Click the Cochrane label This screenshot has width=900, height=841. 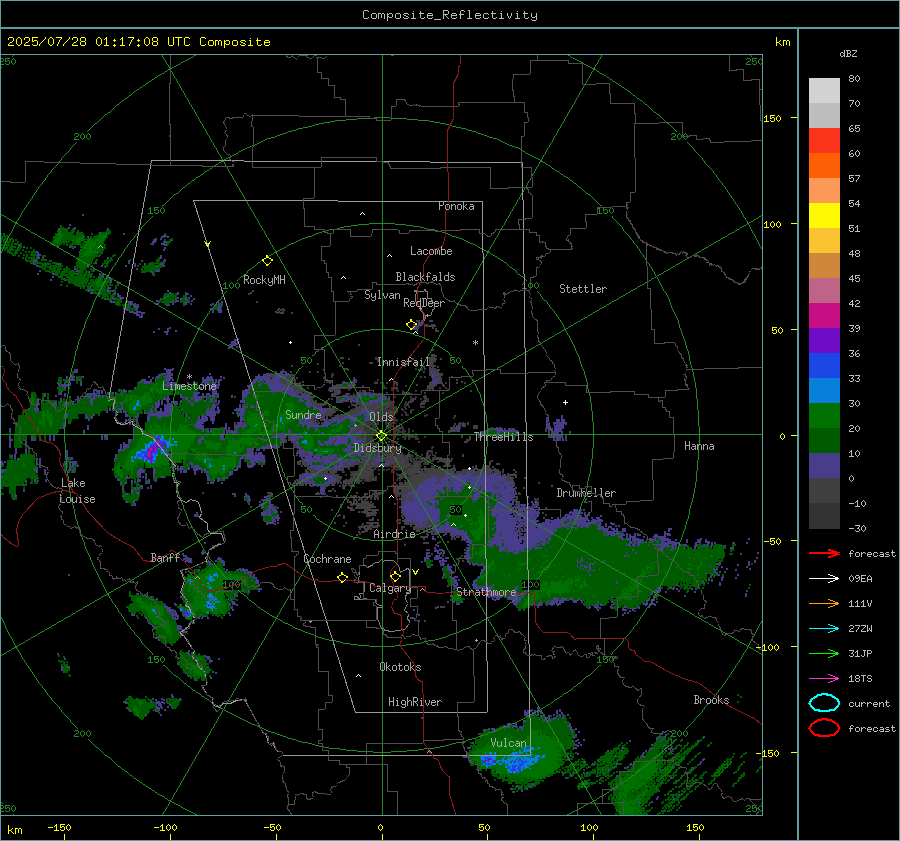[x=327, y=559]
